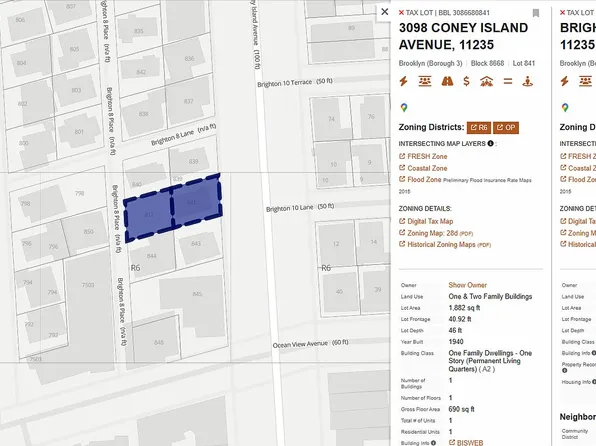The height and width of the screenshot is (446, 596).
Task: Select lot 7503 large building on map
Action: click(88, 285)
